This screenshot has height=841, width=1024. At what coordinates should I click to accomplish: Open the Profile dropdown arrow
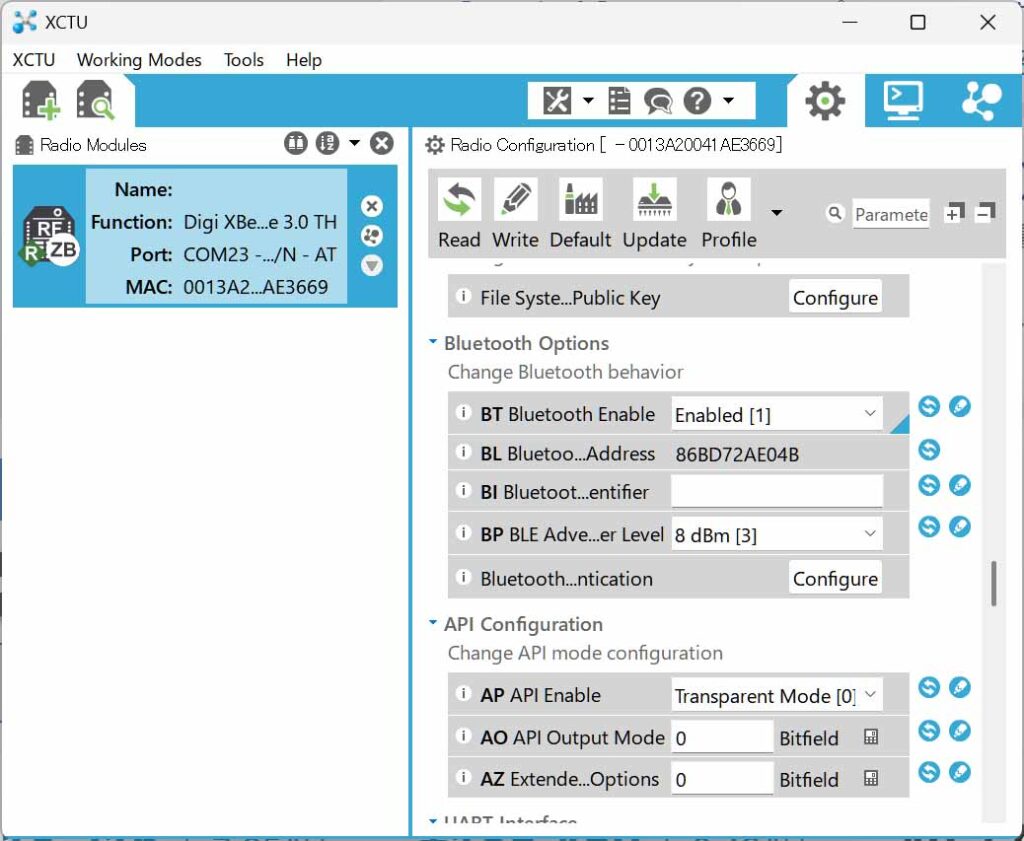pos(776,213)
